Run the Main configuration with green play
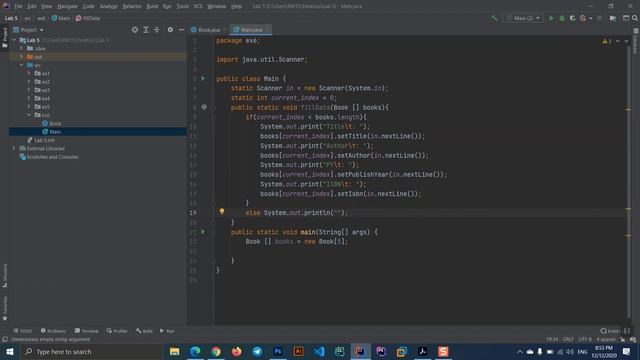 coord(551,18)
